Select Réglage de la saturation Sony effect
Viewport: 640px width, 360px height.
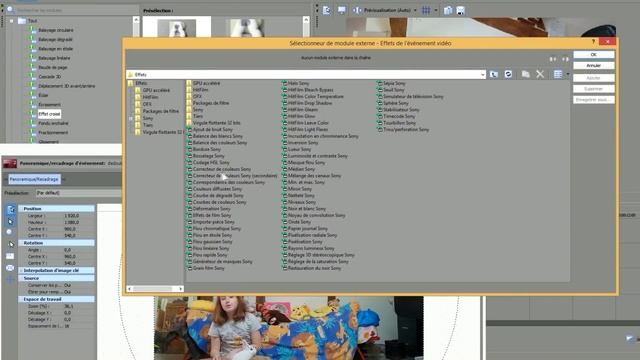318,261
